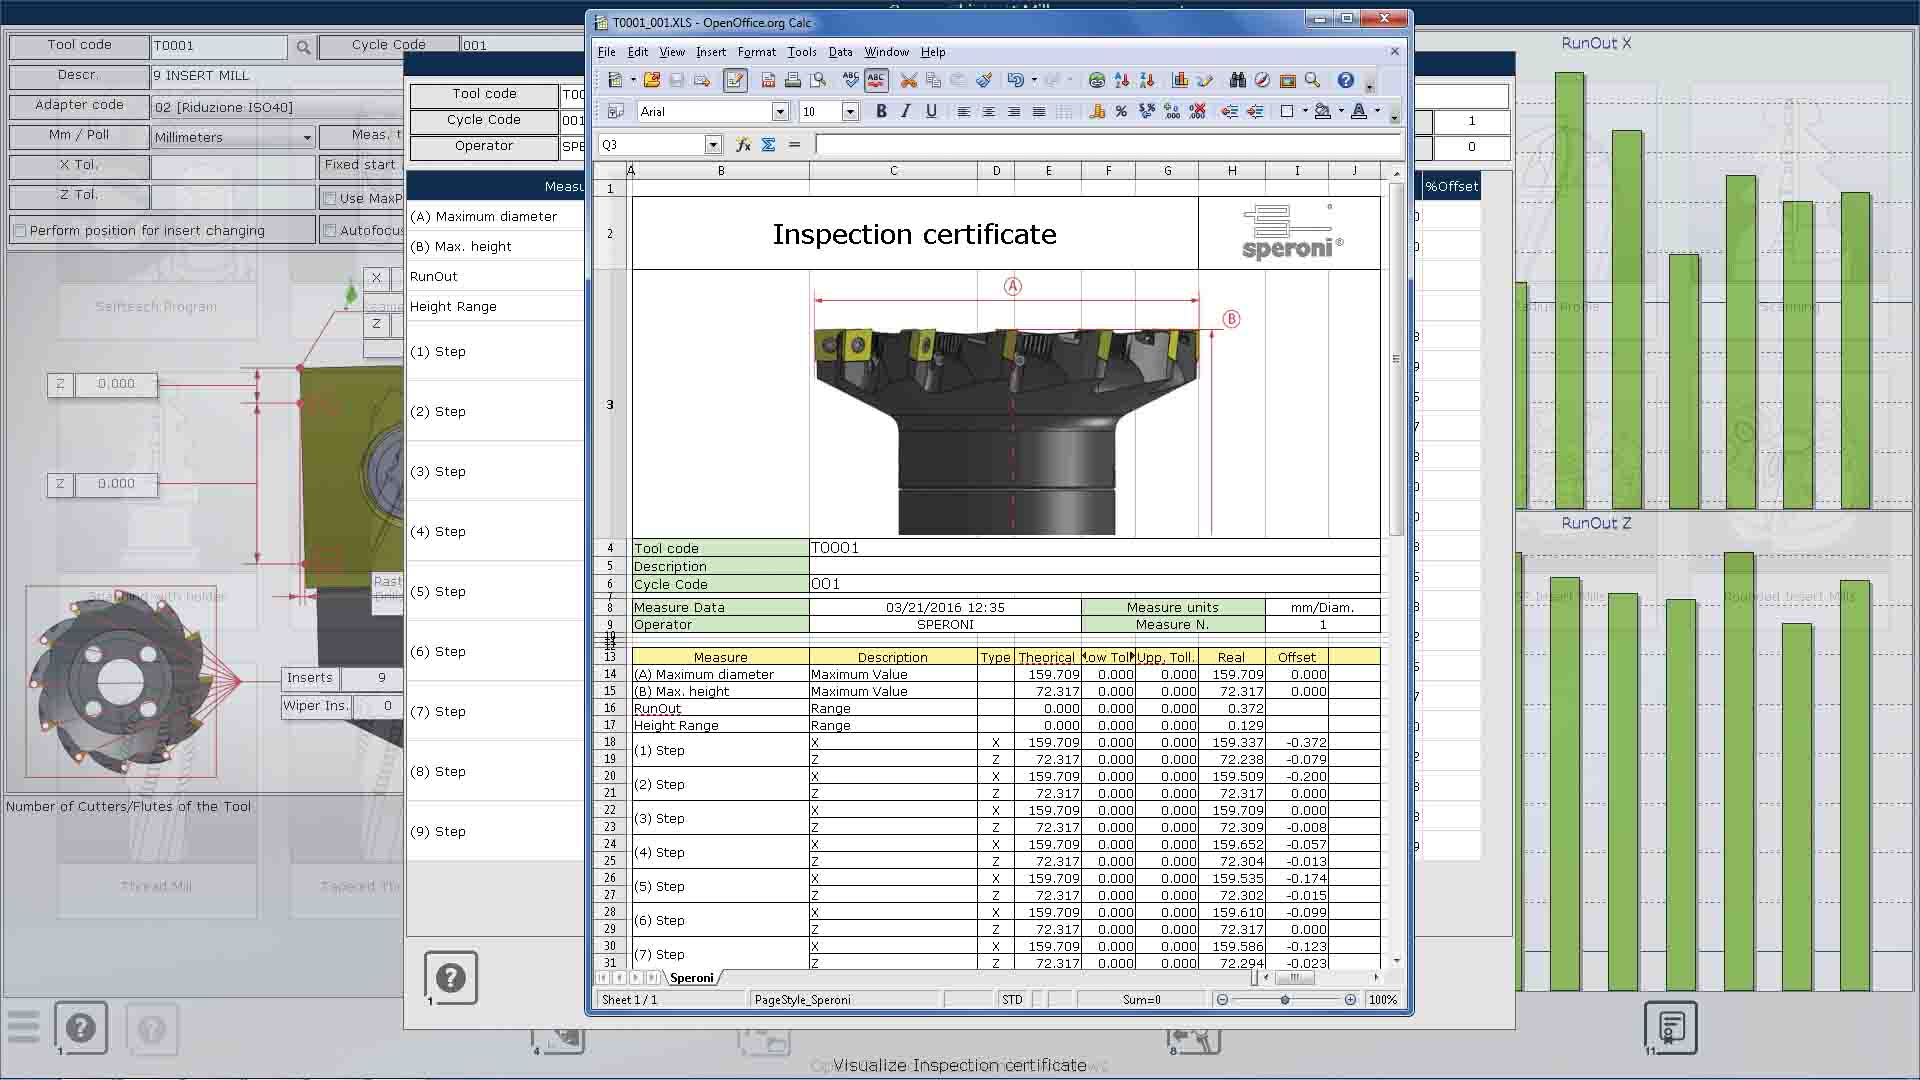Click the zoom slider handle
The image size is (1920, 1080).
1285,1000
